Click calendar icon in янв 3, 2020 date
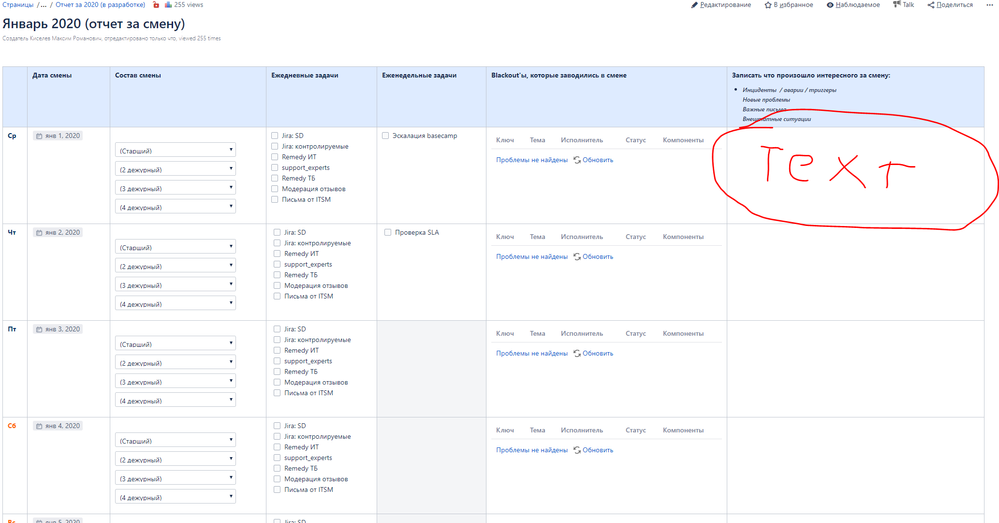Image resolution: width=999 pixels, height=523 pixels. [x=40, y=329]
